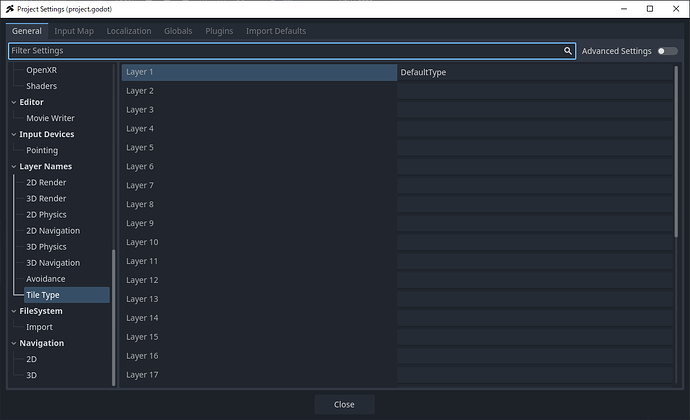Switch to the General tab
The width and height of the screenshot is (690, 420).
[x=27, y=31]
